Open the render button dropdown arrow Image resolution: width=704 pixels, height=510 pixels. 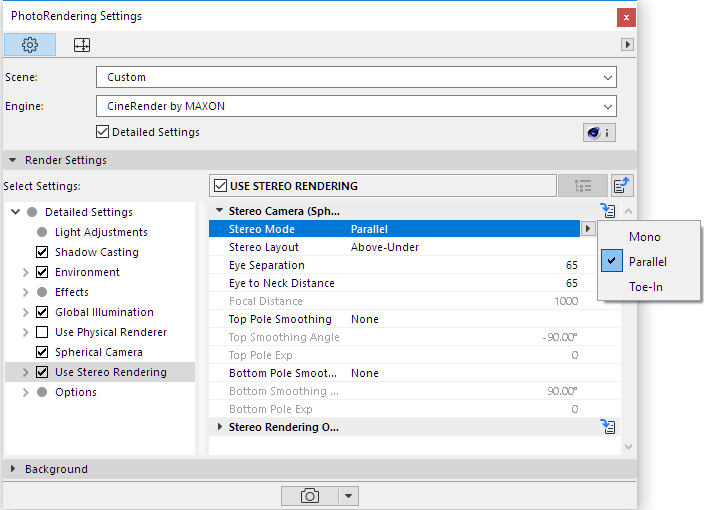pos(348,496)
